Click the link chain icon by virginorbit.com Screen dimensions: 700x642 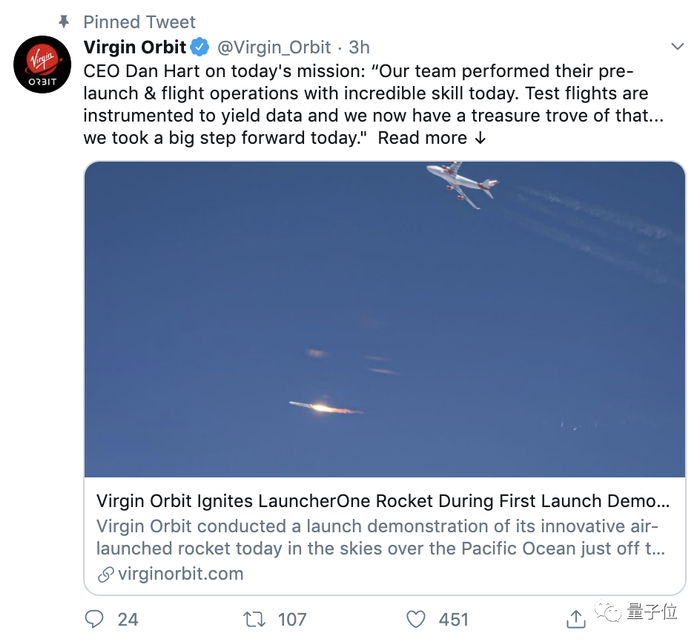pyautogui.click(x=106, y=575)
